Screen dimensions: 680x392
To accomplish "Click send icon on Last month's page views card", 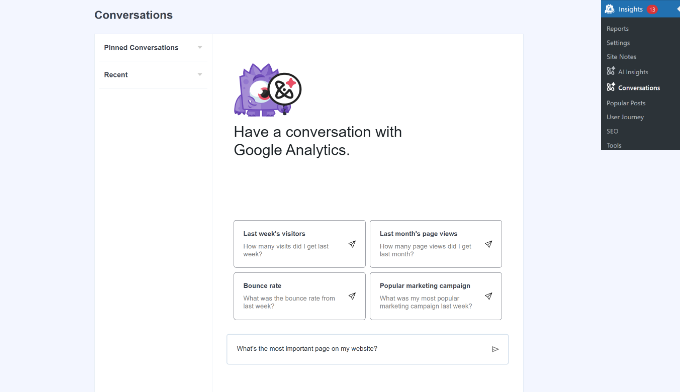I will 488,244.
